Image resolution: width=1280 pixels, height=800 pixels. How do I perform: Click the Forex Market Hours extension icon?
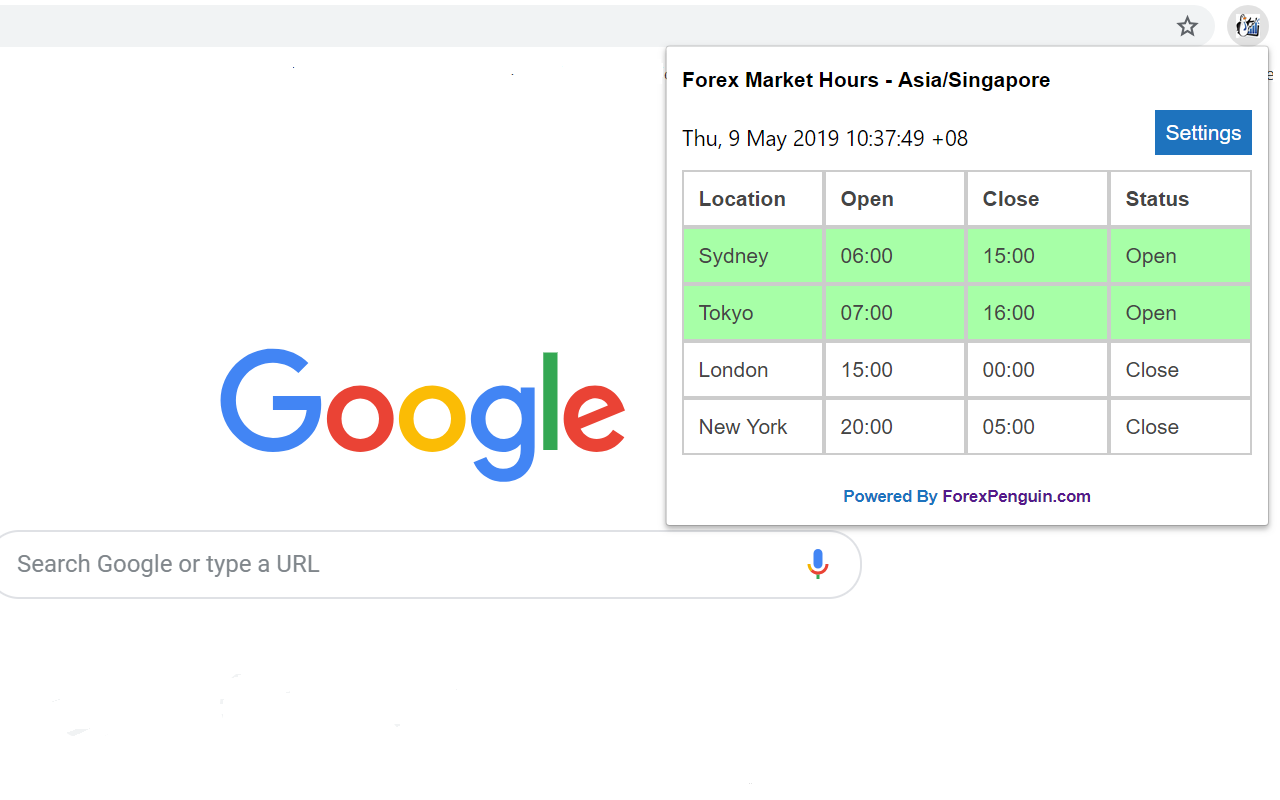(1248, 27)
